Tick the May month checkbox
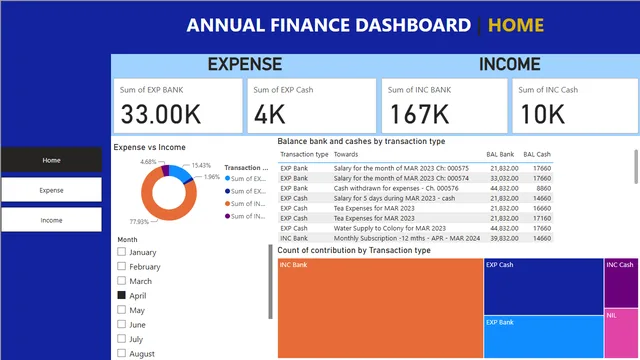Viewport: 640px width, 360px height. 121,309
